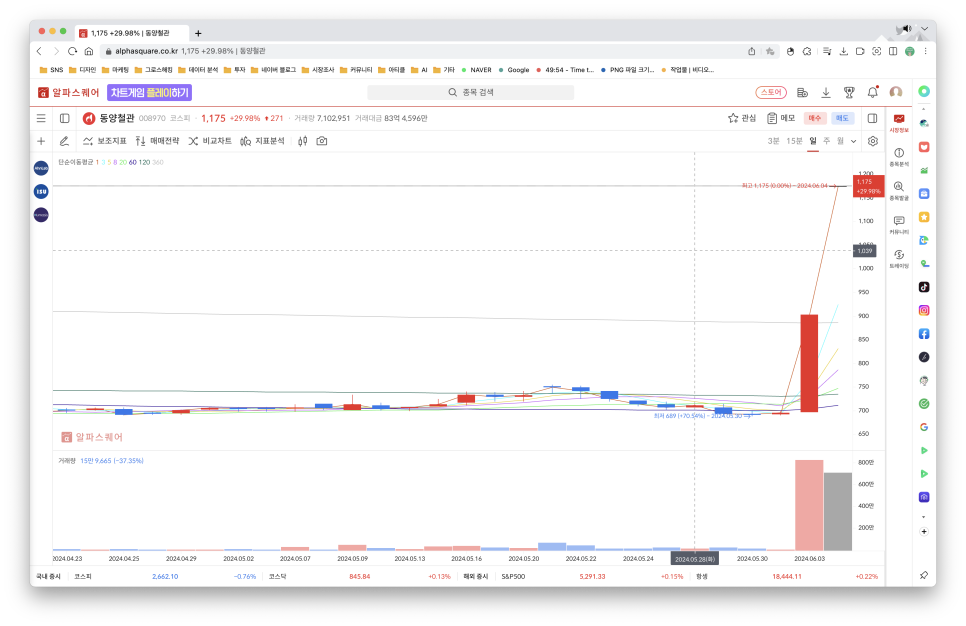Click the download icon in header
Viewport: 966px width, 626px height.
pos(826,92)
